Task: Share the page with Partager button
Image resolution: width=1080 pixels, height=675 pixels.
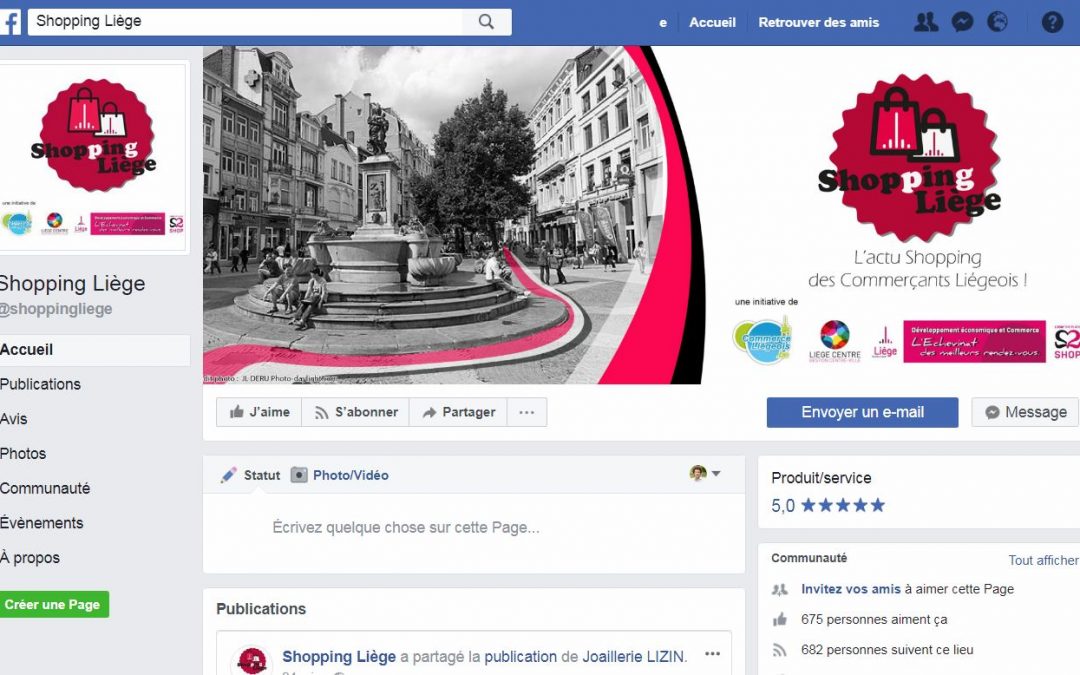Action: coord(458,412)
